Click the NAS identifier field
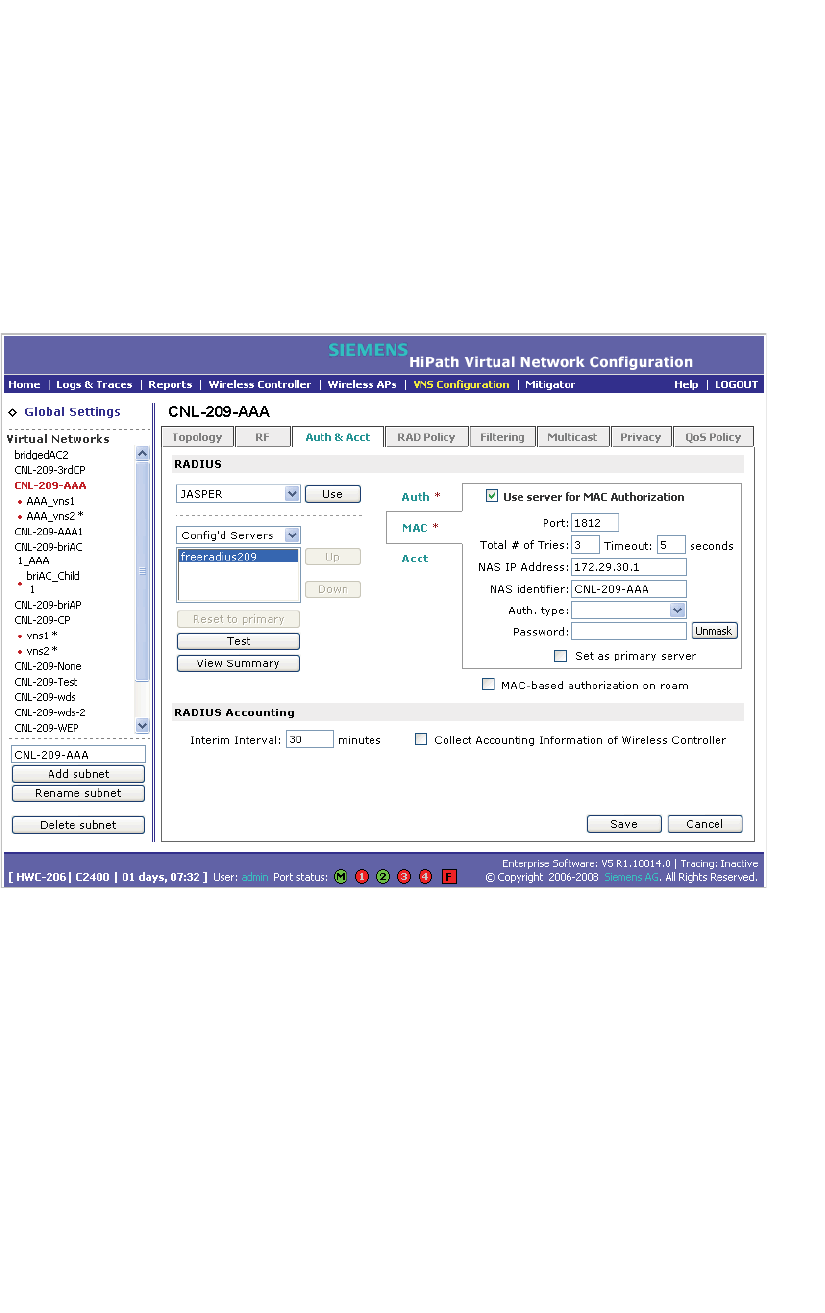The height and width of the screenshot is (1313, 825). point(629,589)
